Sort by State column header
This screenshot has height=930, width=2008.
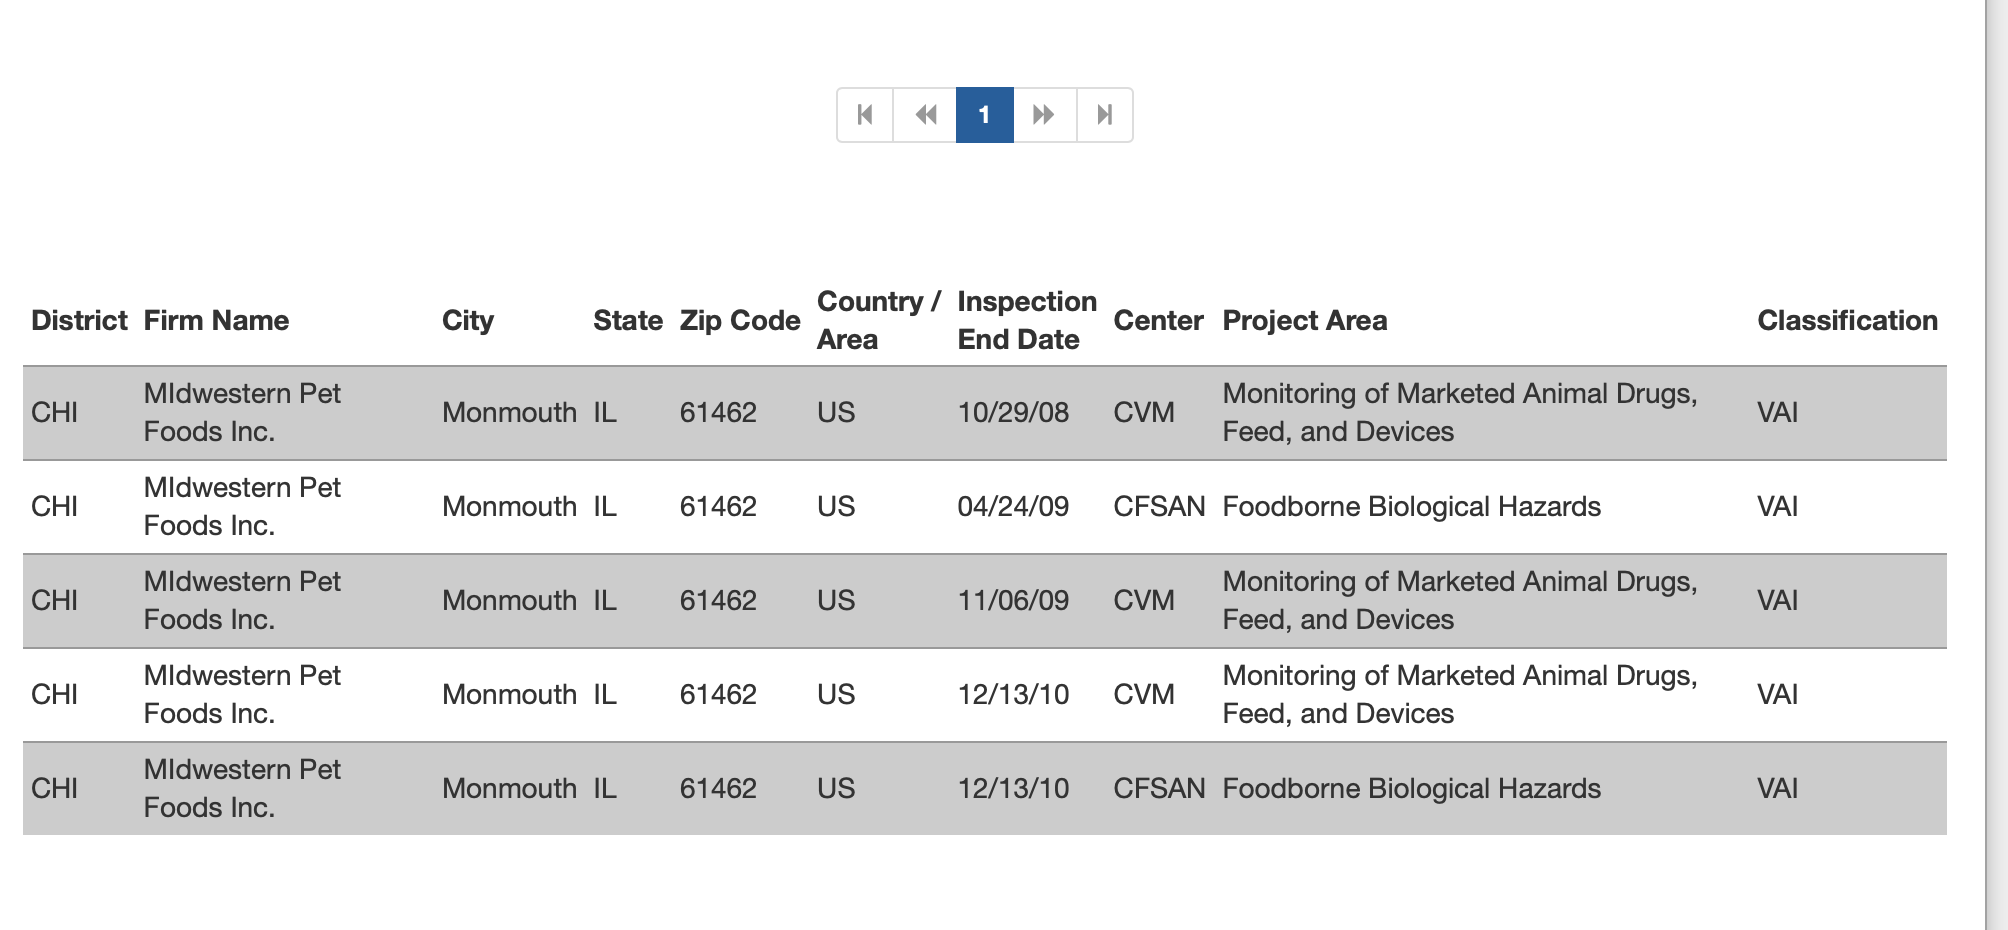[627, 320]
